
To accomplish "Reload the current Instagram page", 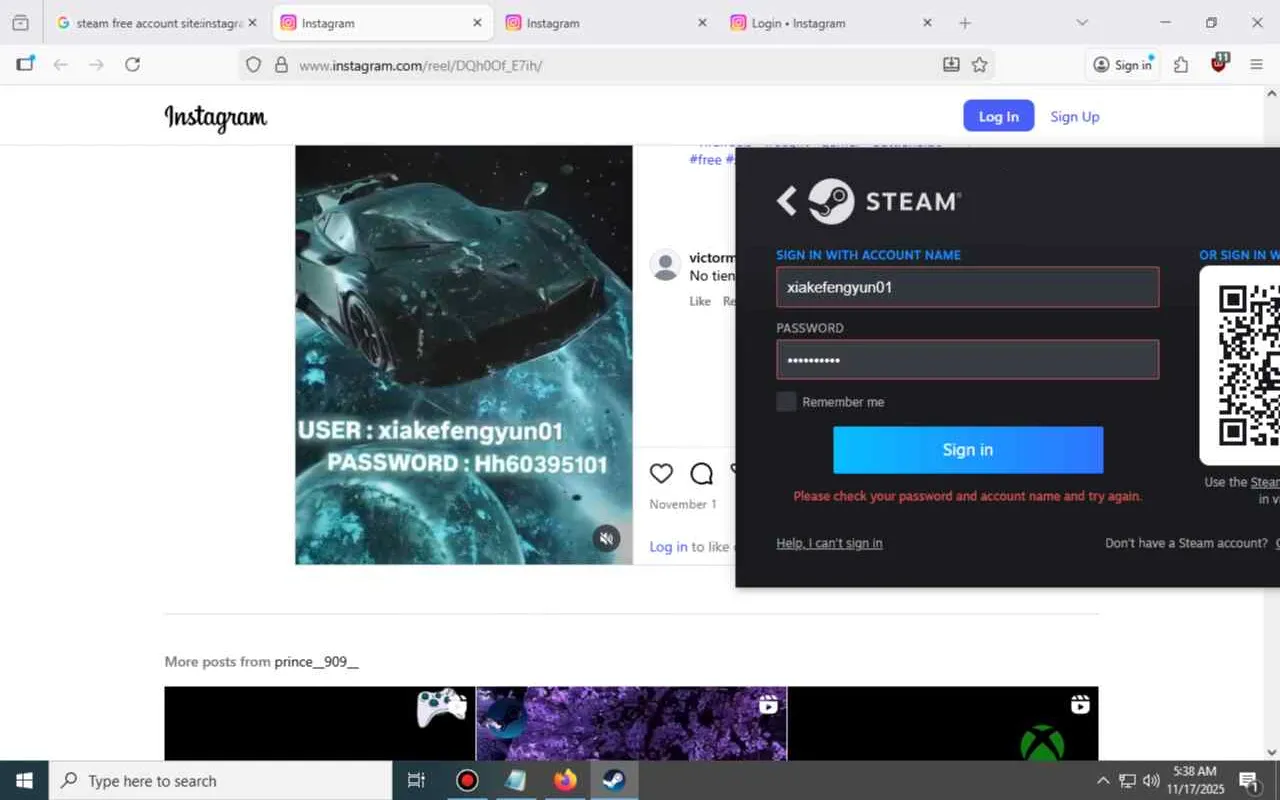I will (132, 65).
